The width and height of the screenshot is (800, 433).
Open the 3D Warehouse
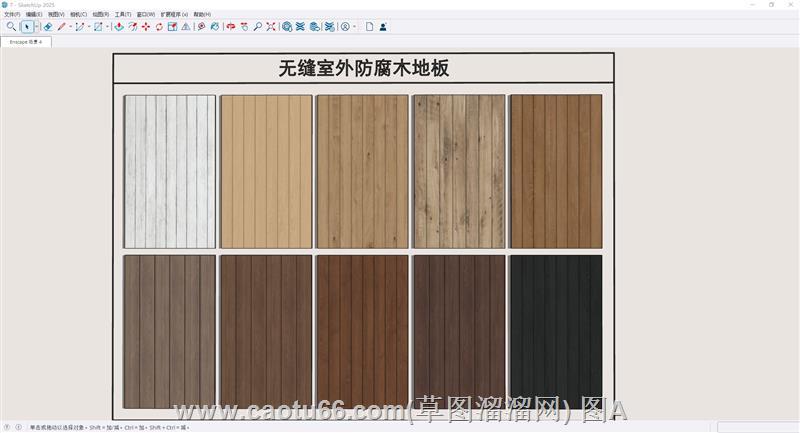coord(287,27)
